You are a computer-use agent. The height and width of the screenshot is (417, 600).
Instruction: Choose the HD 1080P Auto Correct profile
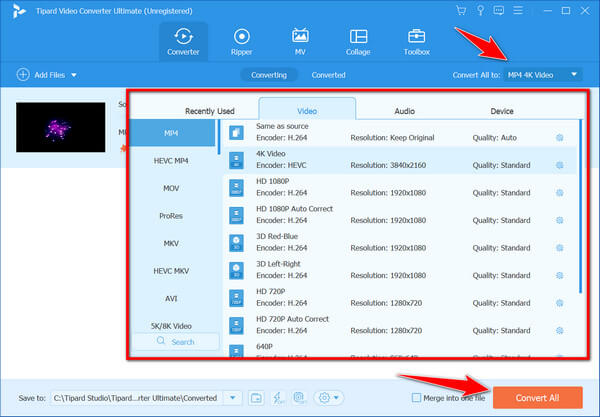coord(400,215)
